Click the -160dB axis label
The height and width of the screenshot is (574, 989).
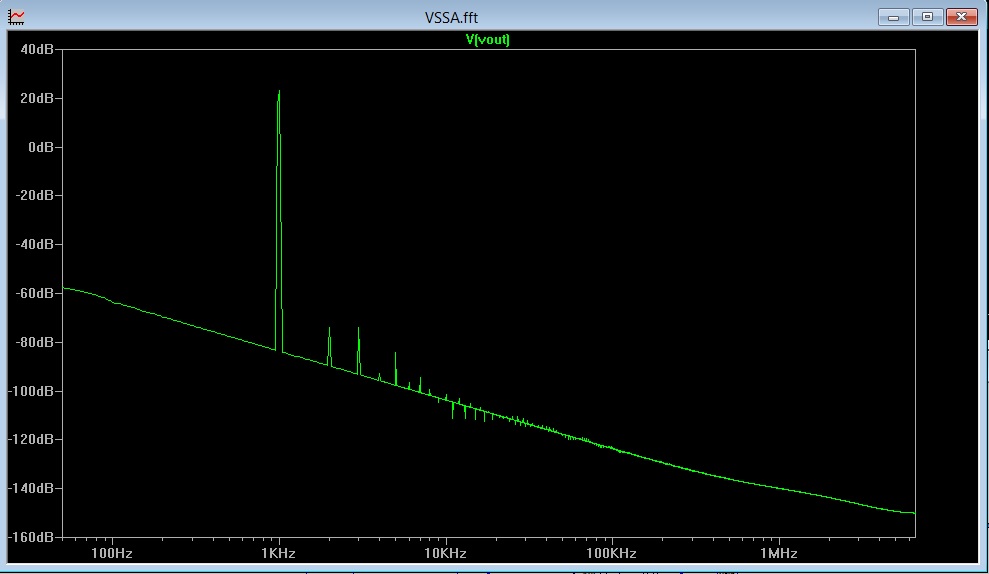32,537
